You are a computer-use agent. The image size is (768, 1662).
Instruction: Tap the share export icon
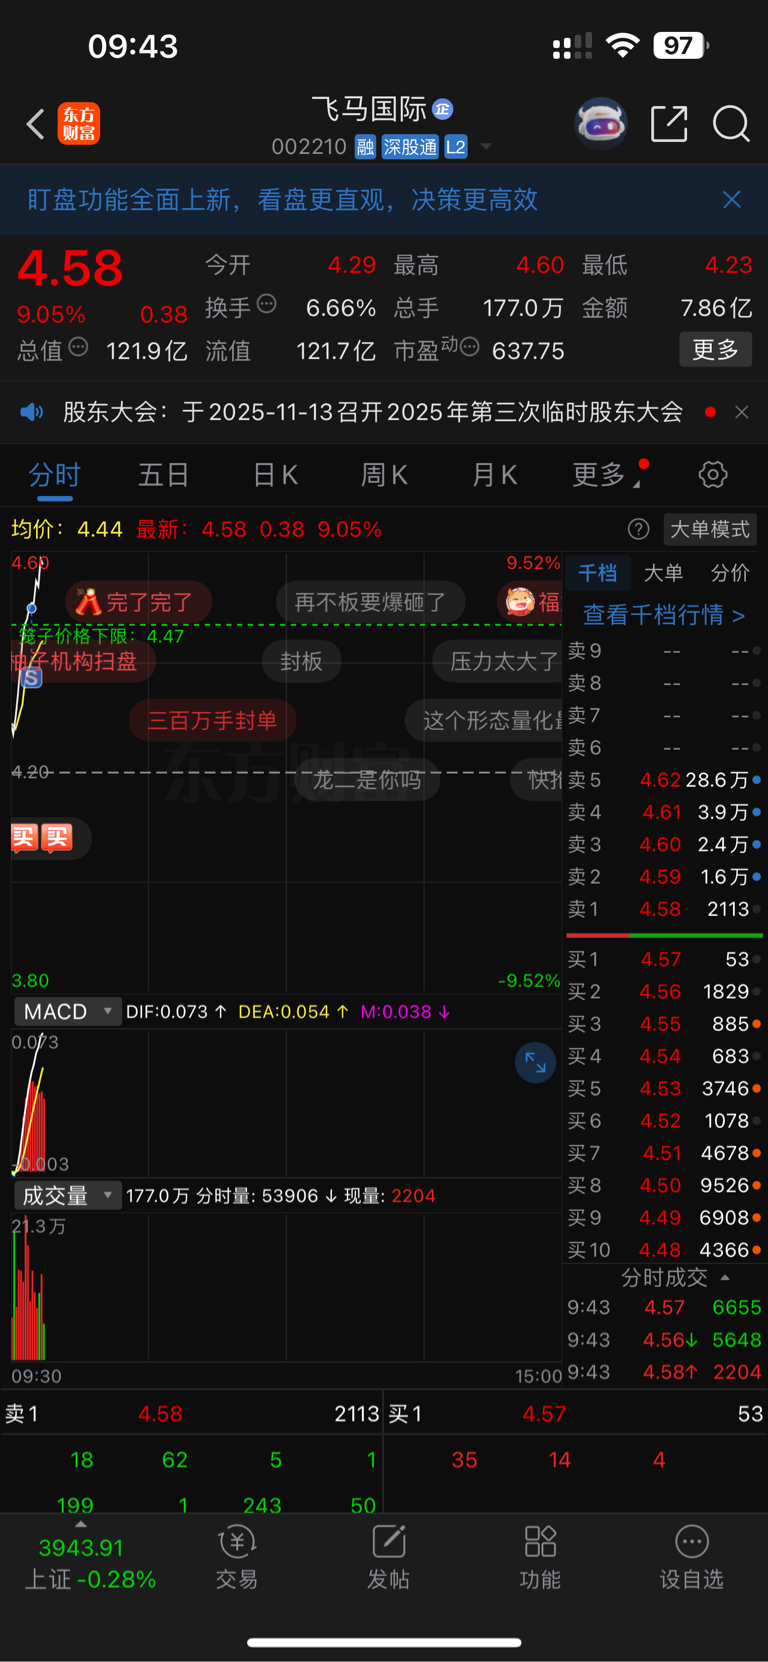(x=669, y=124)
